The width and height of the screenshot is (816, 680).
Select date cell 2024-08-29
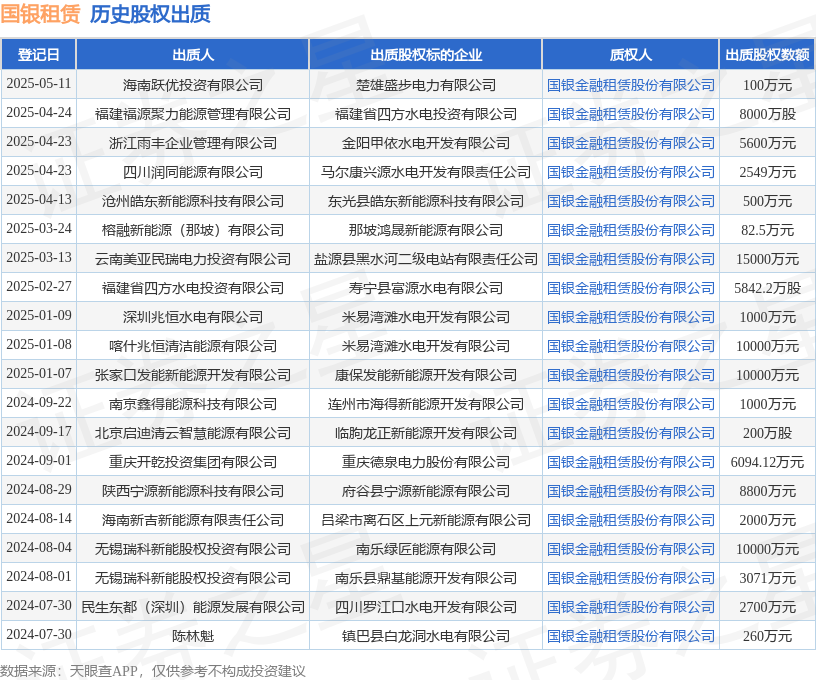39,490
